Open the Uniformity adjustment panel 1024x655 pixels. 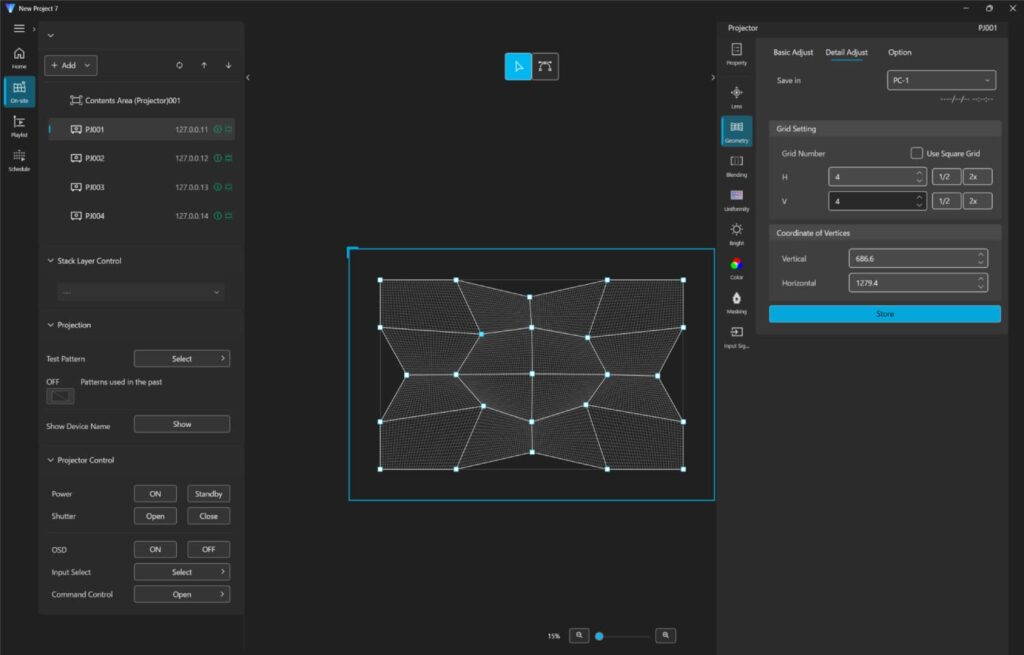(736, 199)
